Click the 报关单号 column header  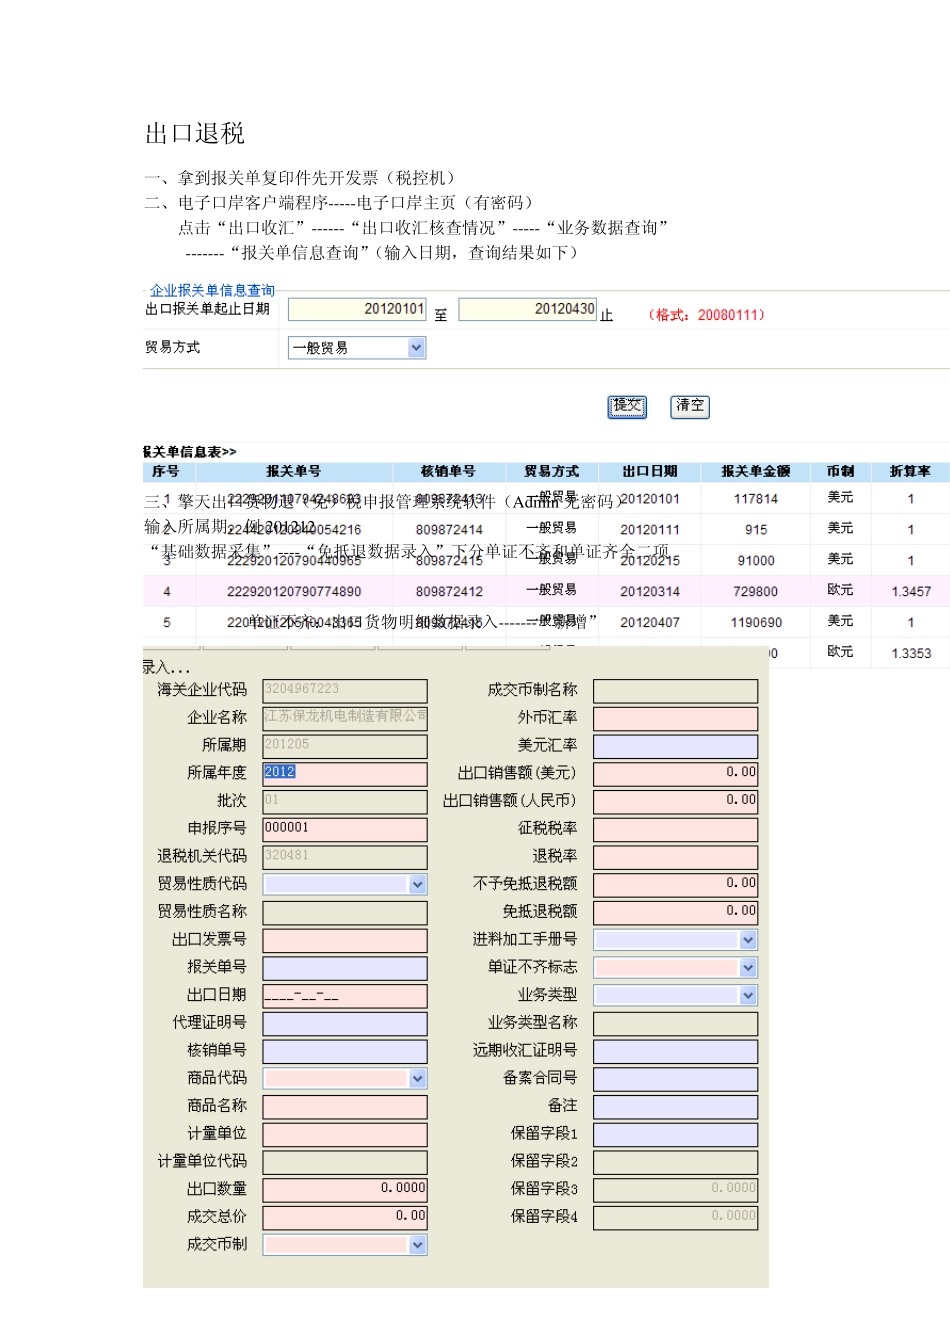coord(293,471)
